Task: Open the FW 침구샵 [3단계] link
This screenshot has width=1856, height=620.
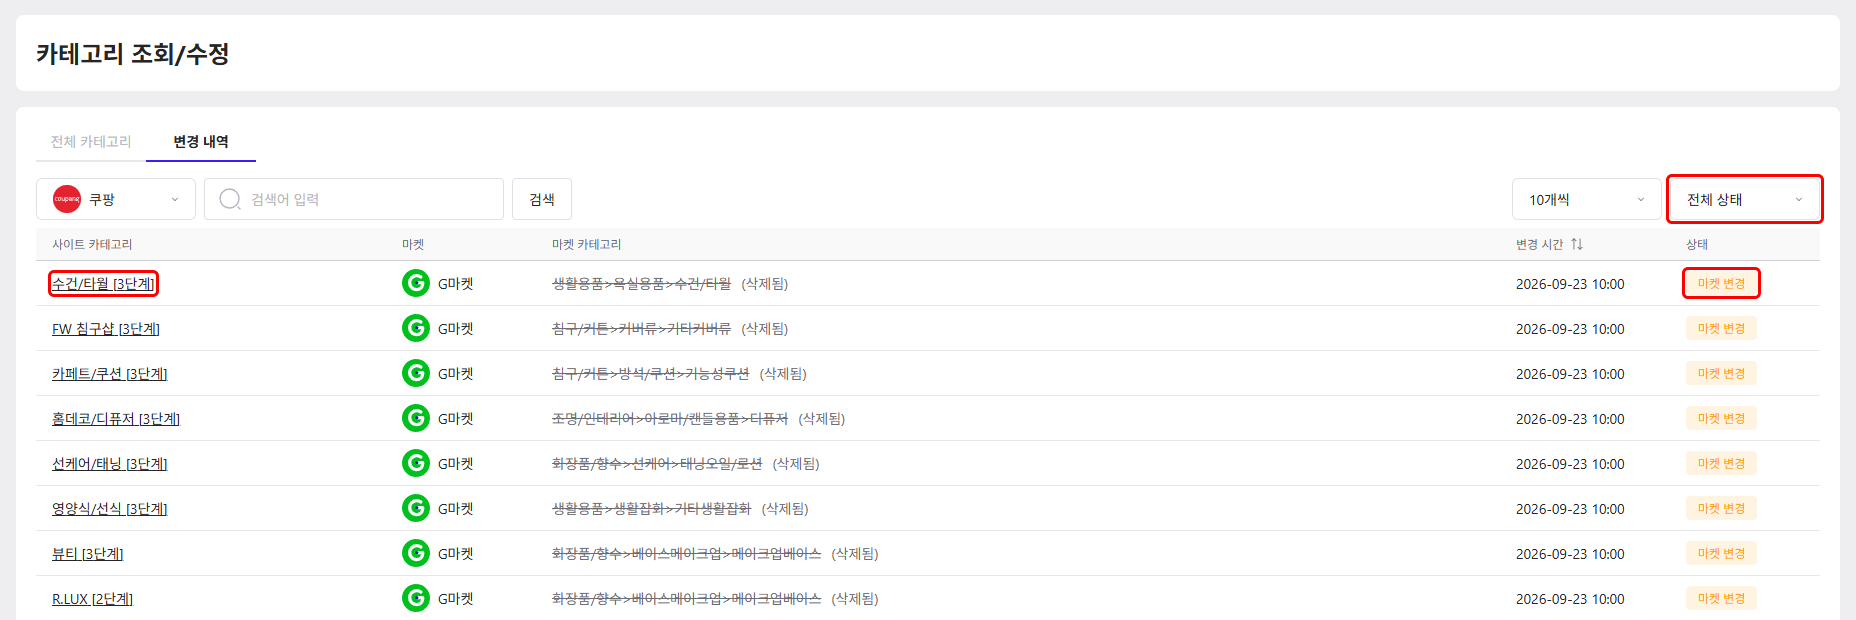Action: point(106,329)
